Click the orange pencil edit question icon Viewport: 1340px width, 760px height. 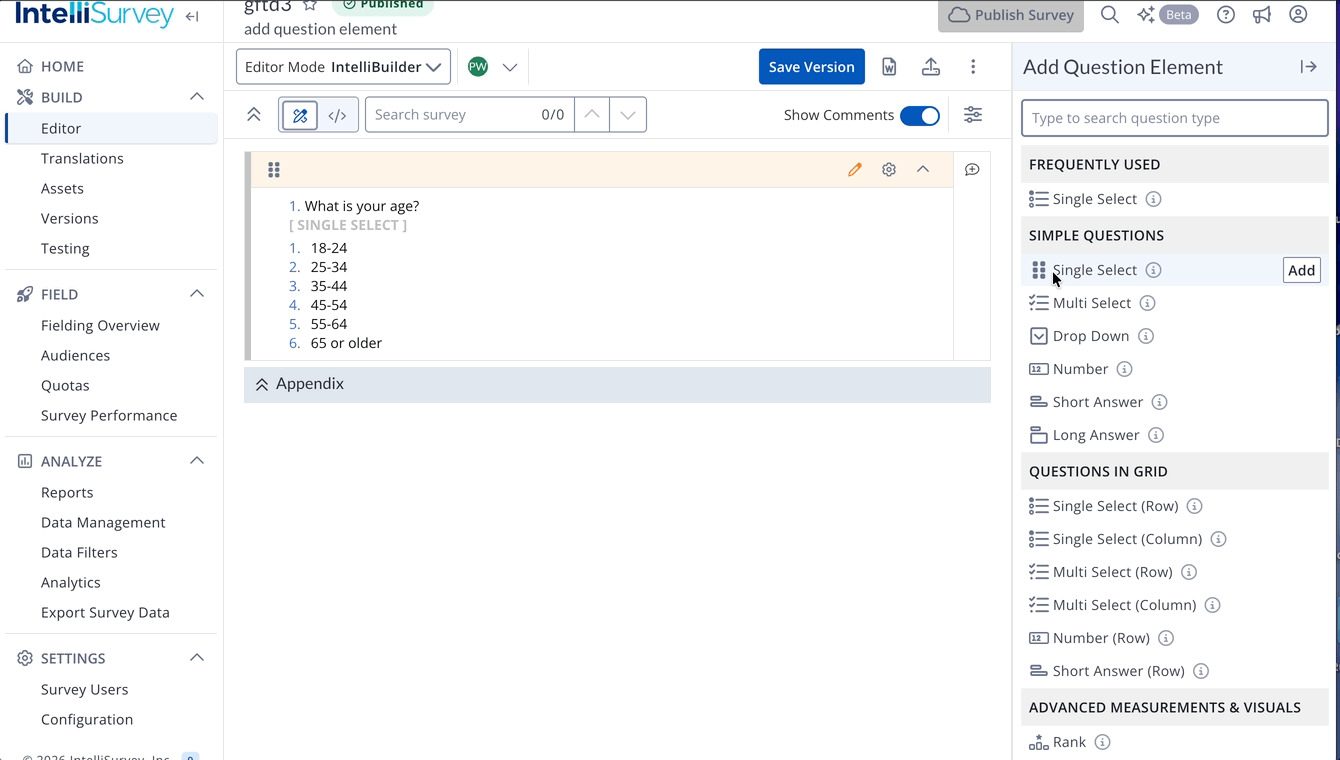coord(854,170)
